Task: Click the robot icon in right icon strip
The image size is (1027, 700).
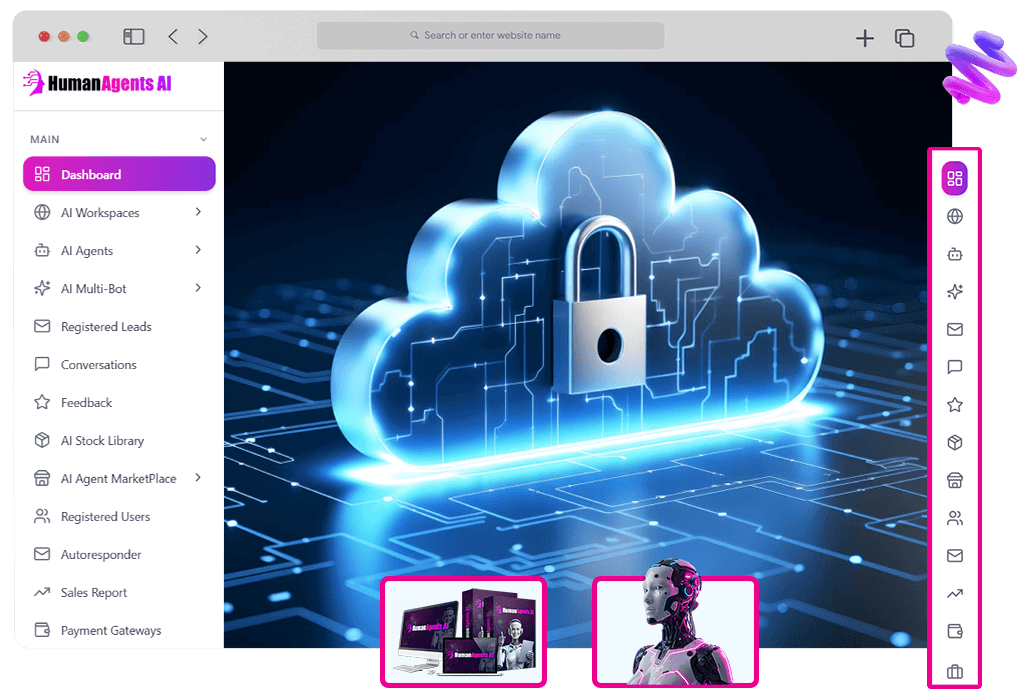Action: tap(954, 254)
